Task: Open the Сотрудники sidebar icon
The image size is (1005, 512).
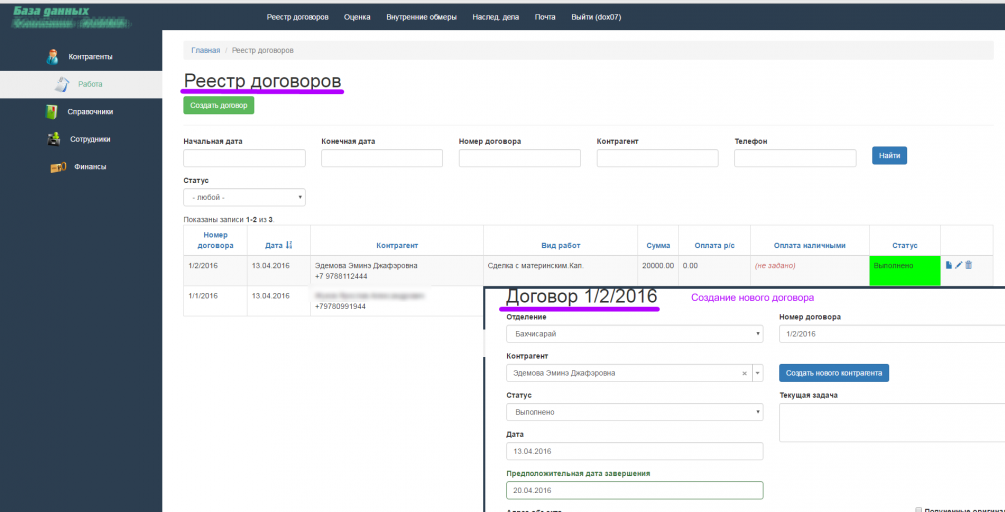Action: pyautogui.click(x=54, y=139)
